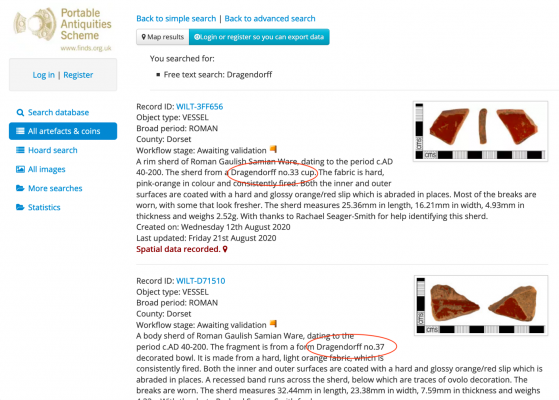The width and height of the screenshot is (559, 400).
Task: Click the spatial data map pin icon
Action: (225, 249)
